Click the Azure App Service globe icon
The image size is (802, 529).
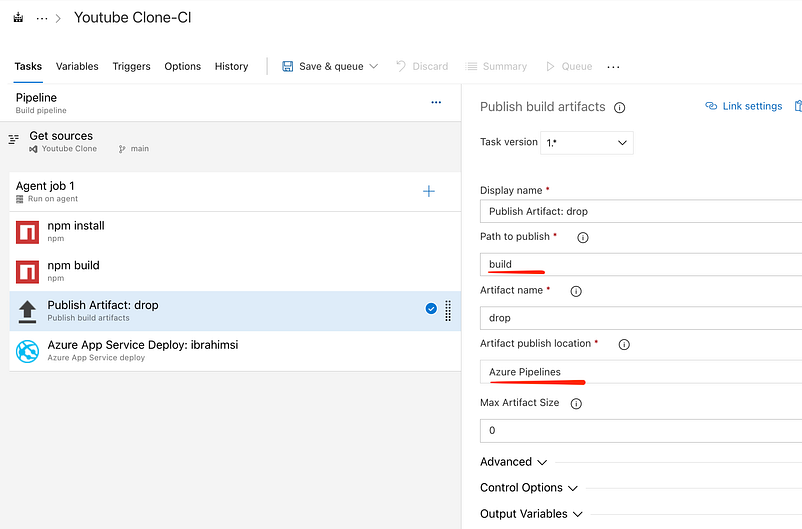[x=27, y=351]
